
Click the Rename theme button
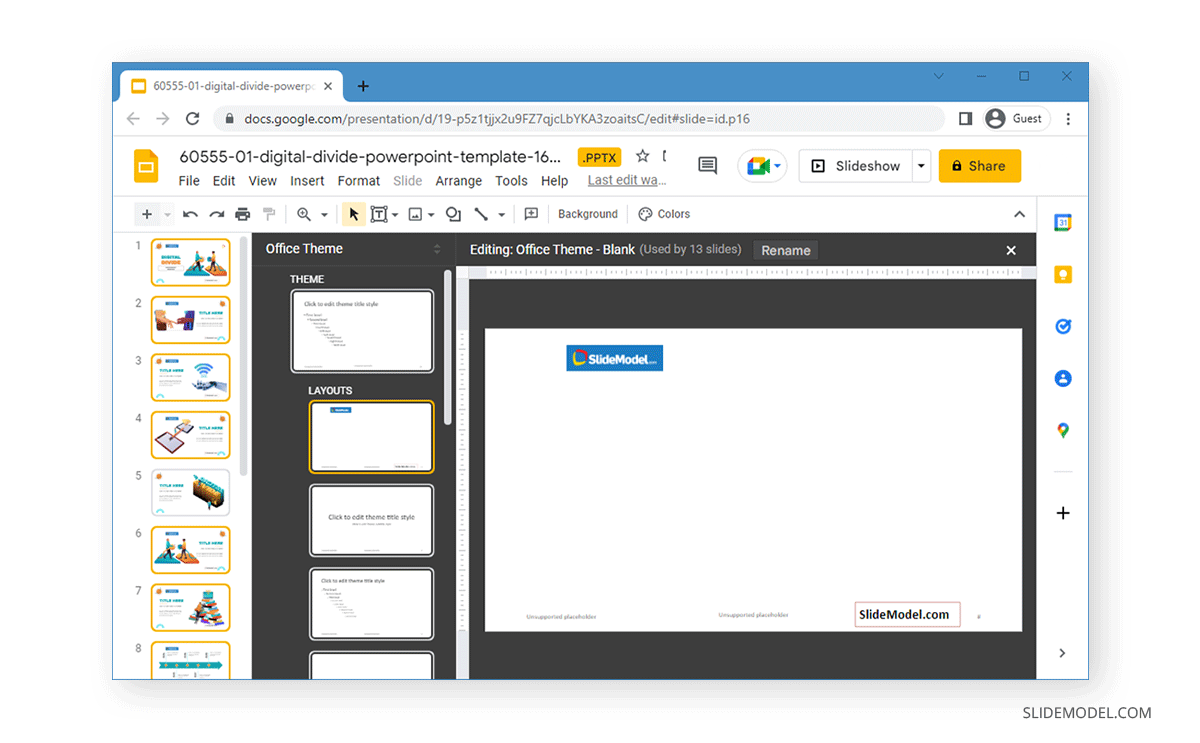785,250
